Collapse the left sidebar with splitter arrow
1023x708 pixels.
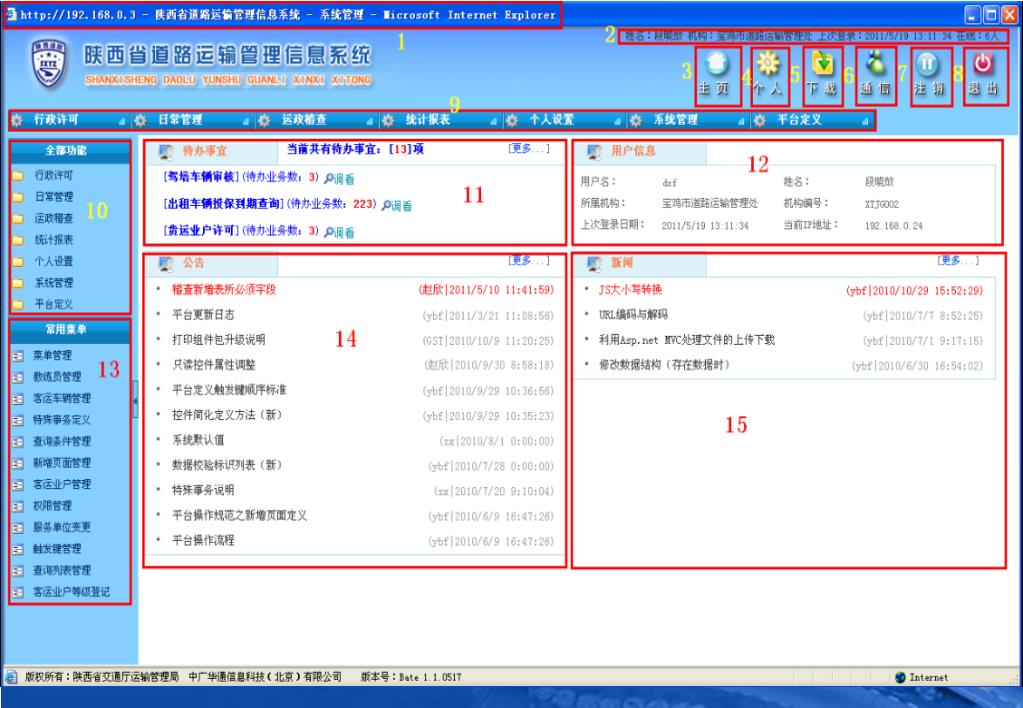[x=135, y=399]
